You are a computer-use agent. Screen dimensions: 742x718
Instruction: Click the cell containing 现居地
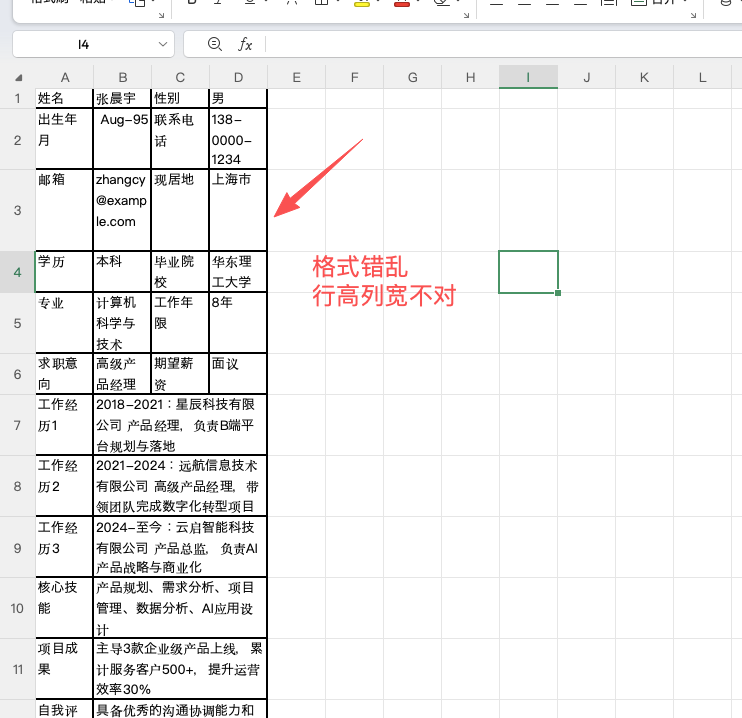pos(180,210)
